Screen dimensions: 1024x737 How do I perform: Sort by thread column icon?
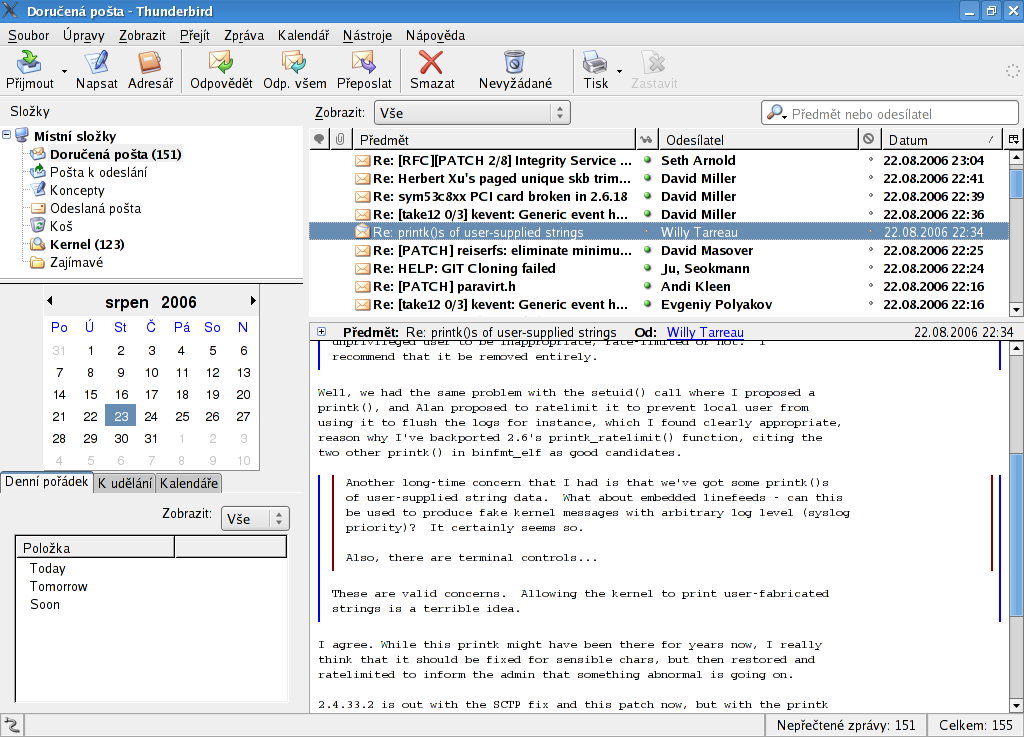pyautogui.click(x=319, y=139)
